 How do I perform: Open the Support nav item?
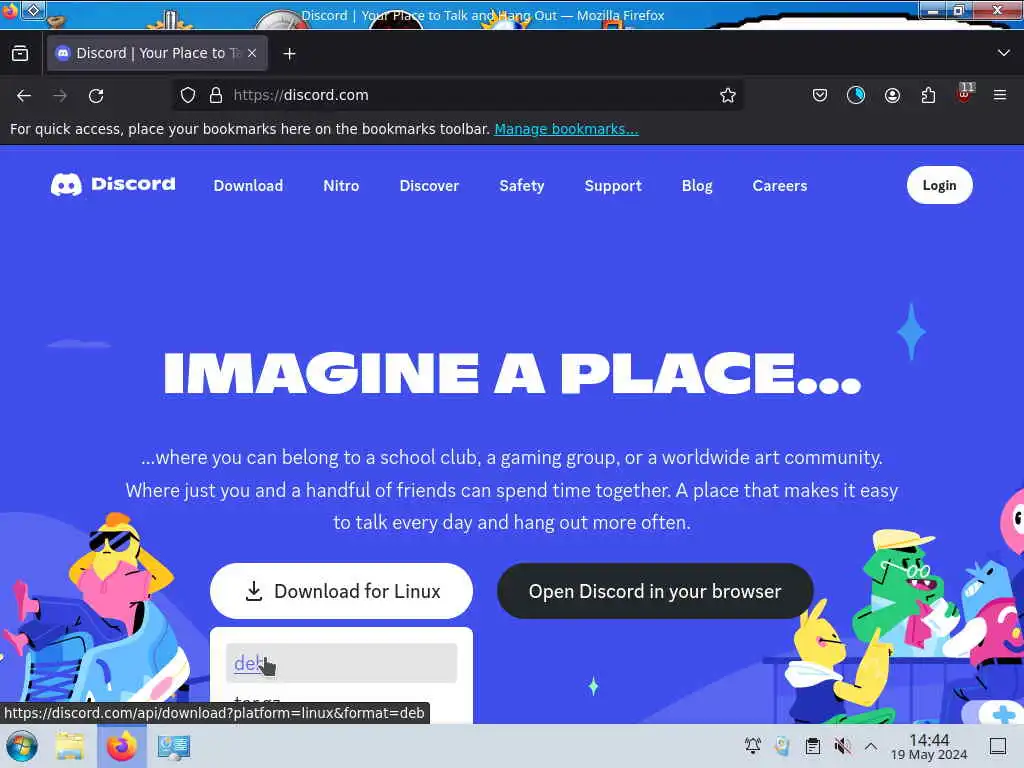(x=613, y=185)
